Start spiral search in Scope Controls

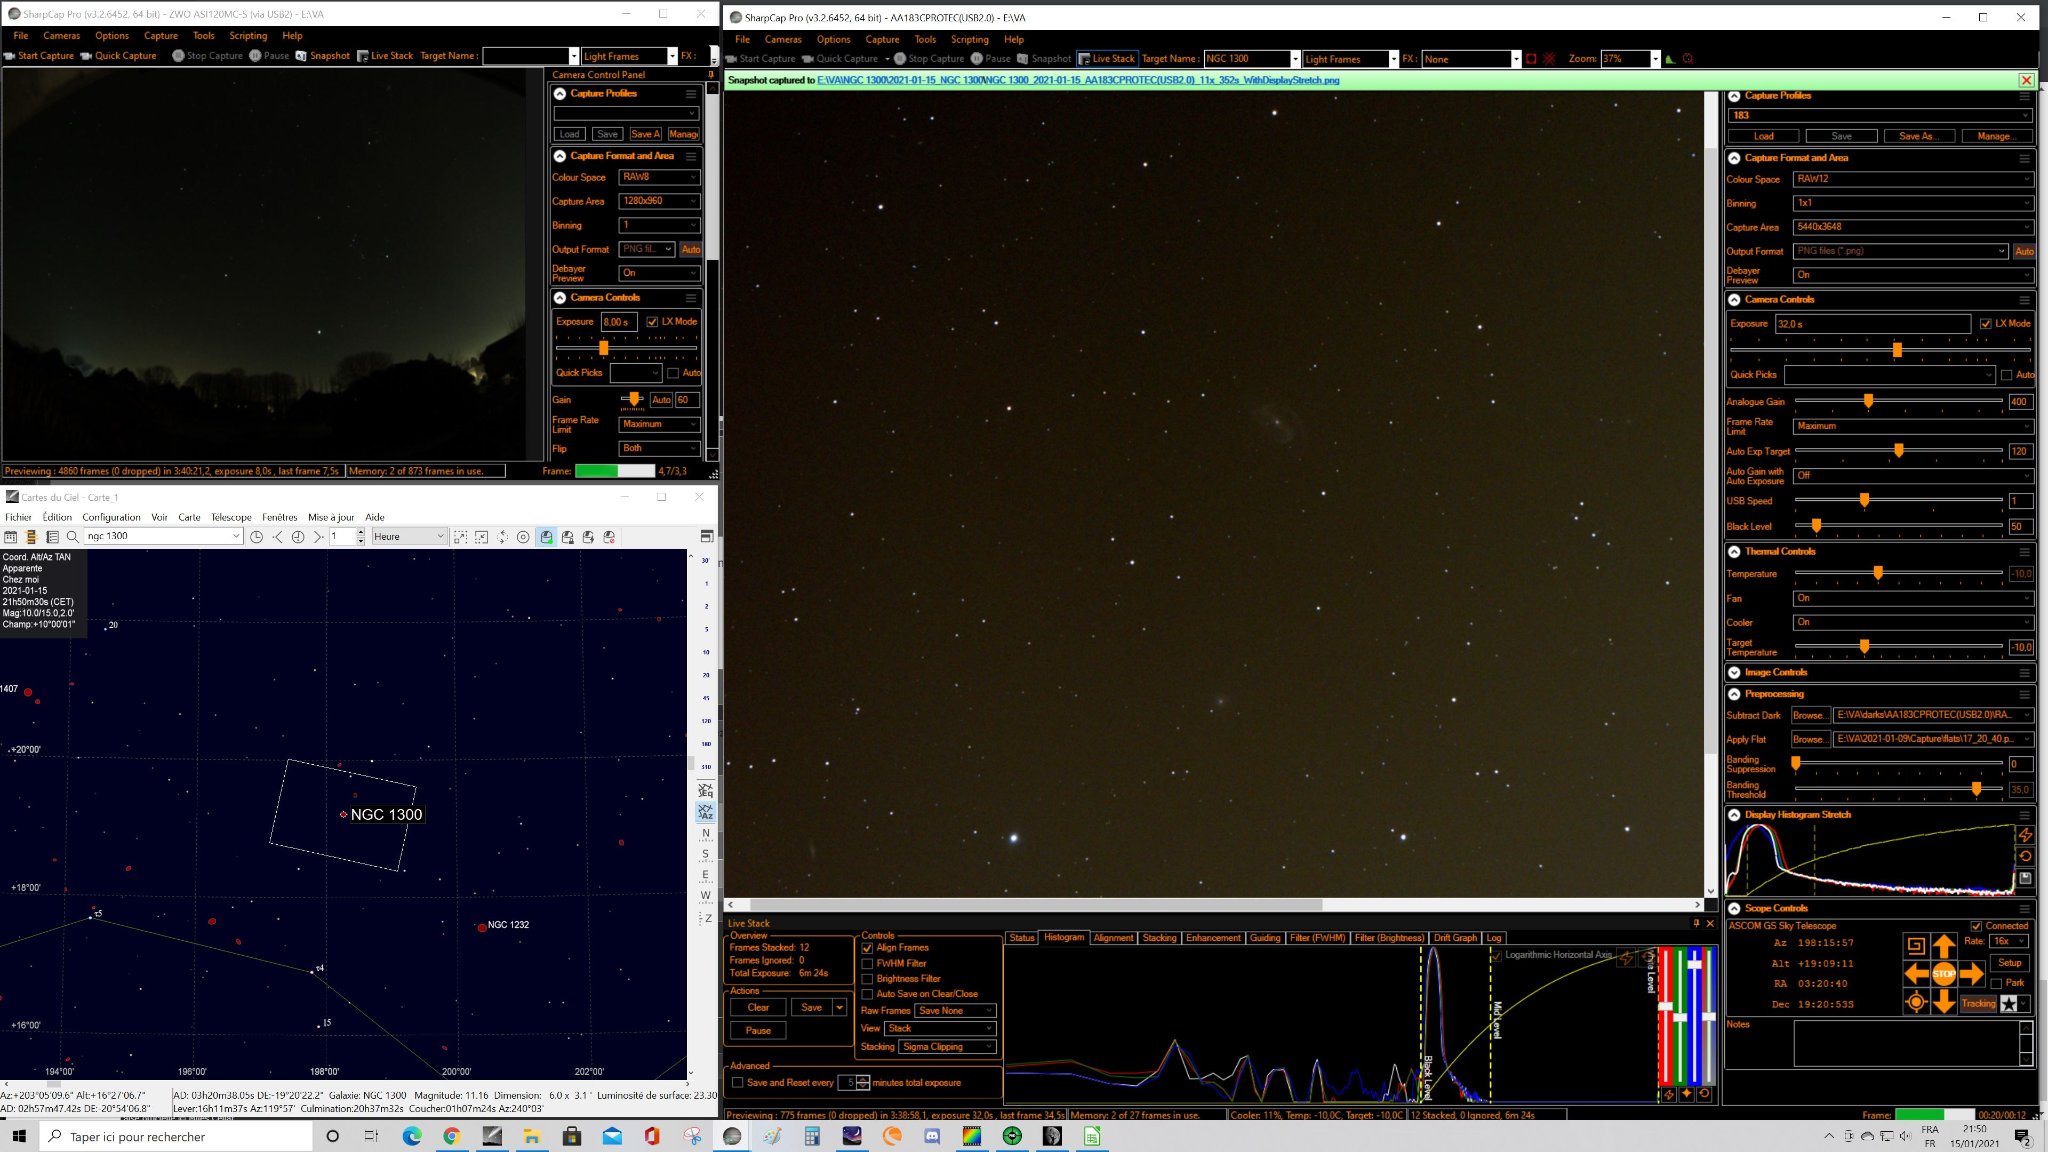click(1916, 945)
